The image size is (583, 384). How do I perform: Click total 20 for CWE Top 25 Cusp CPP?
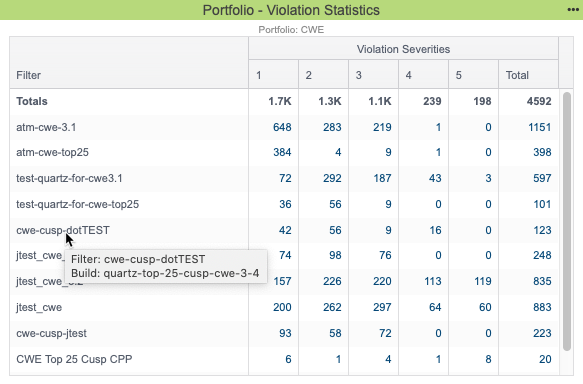545,359
